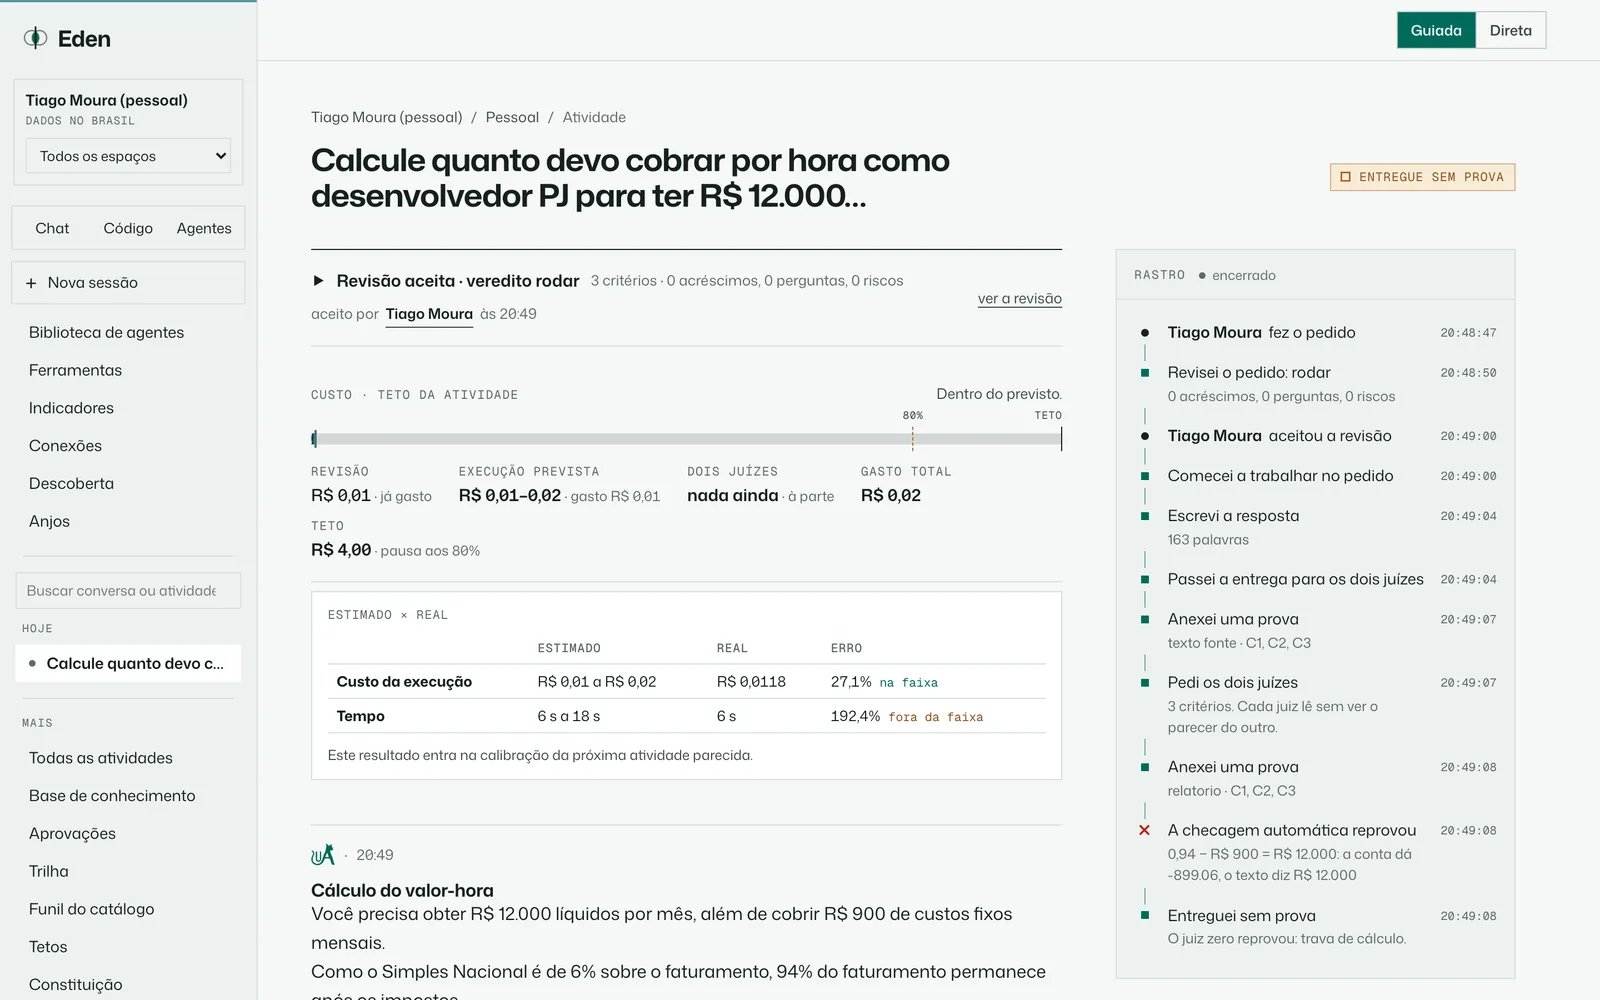Image resolution: width=1600 pixels, height=1000 pixels.
Task: Open Conexões page
Action: click(65, 446)
